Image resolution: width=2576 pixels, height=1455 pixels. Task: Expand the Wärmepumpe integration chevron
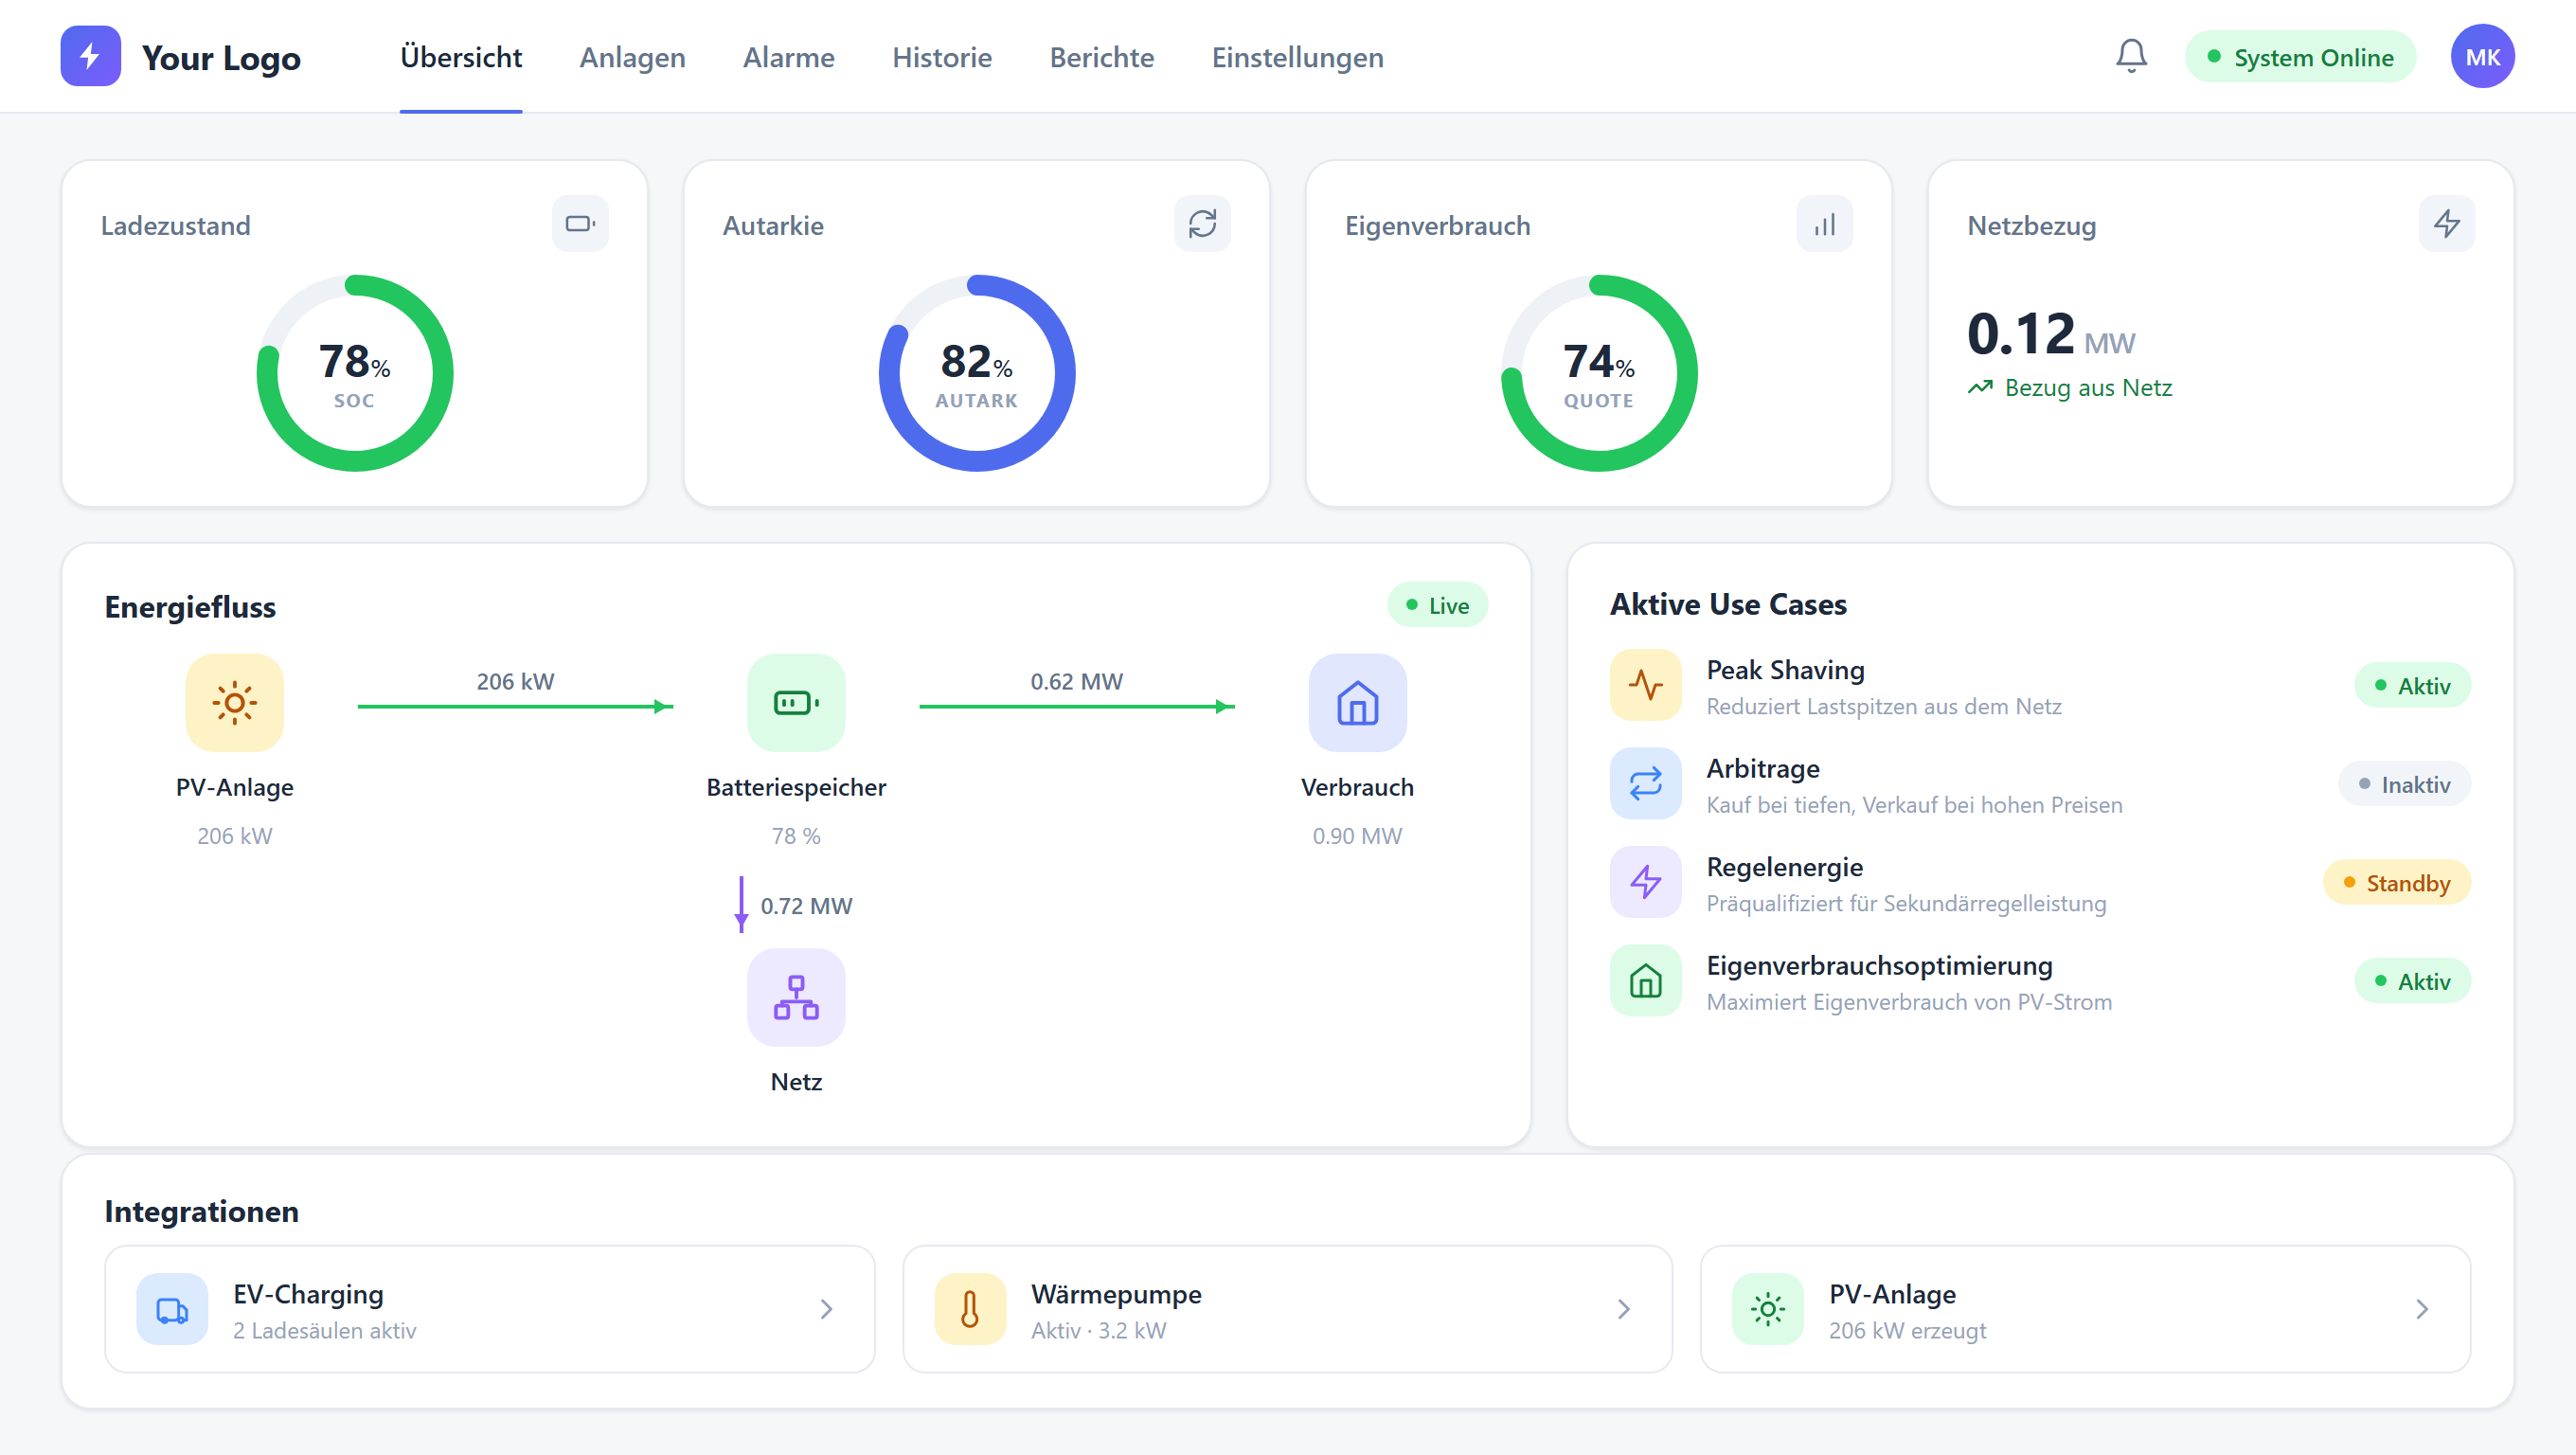click(1624, 1309)
